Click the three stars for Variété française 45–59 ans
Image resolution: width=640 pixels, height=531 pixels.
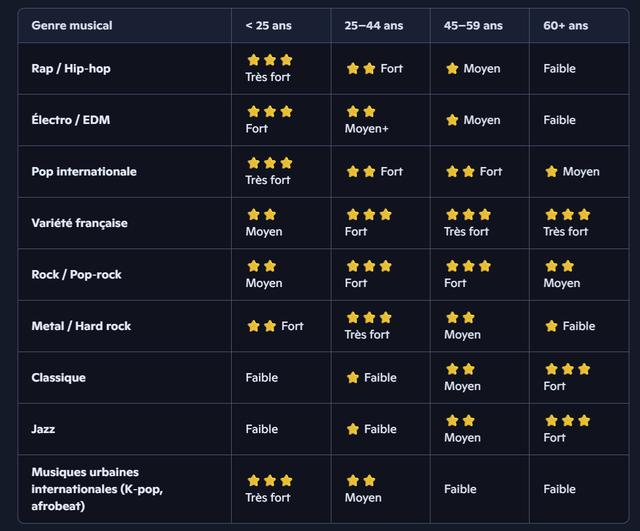pyautogui.click(x=468, y=214)
